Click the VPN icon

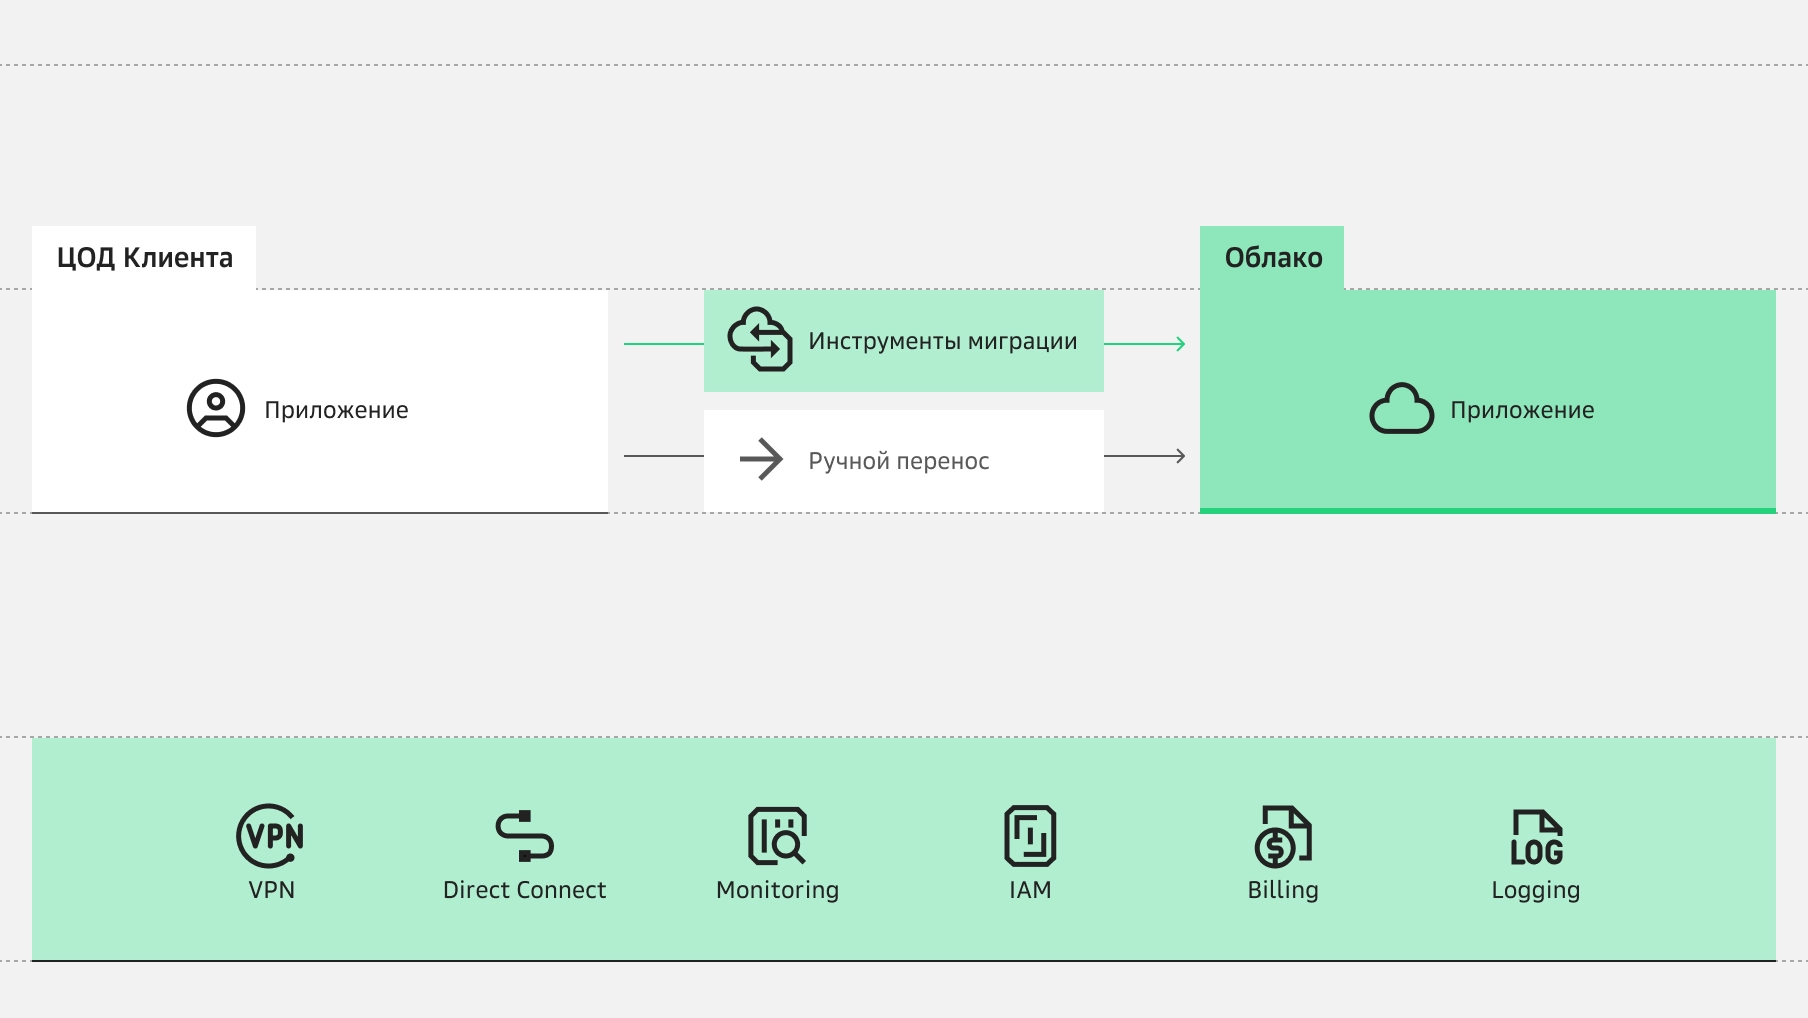click(270, 836)
